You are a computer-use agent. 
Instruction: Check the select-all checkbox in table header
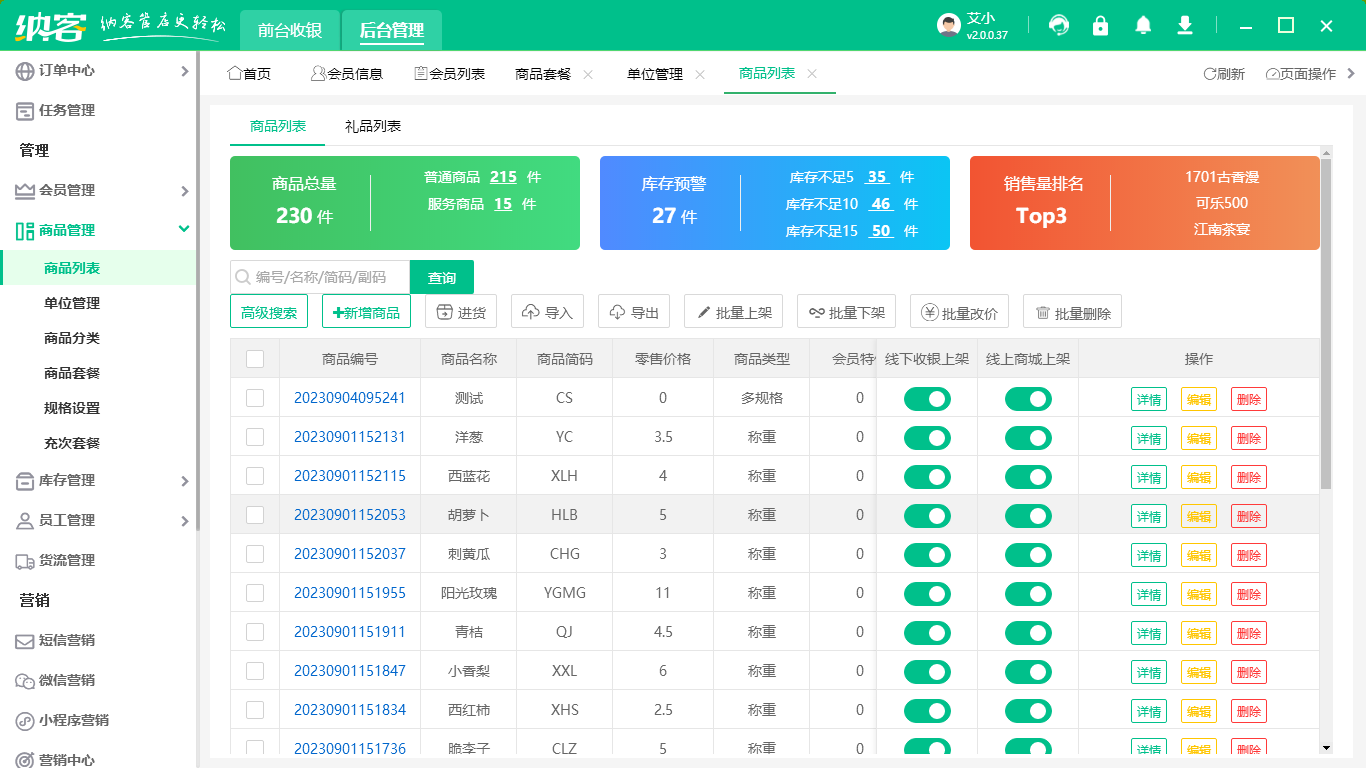click(255, 358)
